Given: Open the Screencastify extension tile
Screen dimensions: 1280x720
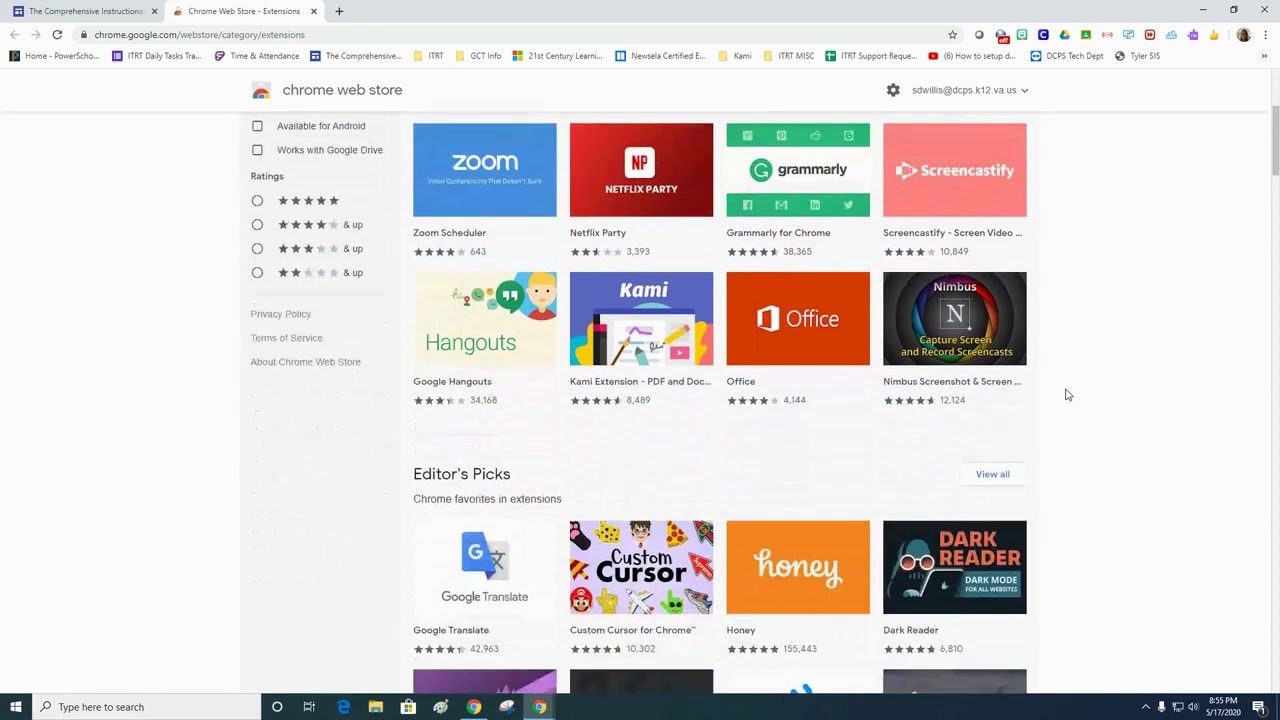Looking at the screenshot, I should 955,190.
